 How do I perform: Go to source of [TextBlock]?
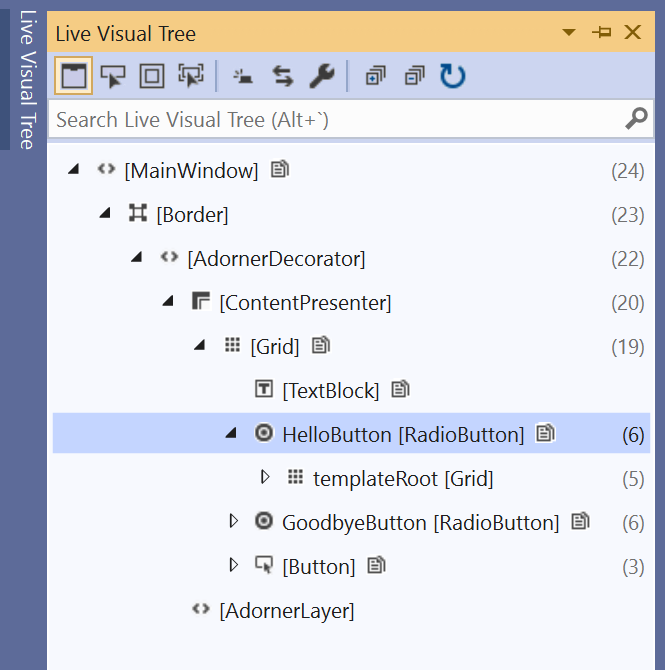pyautogui.click(x=400, y=389)
